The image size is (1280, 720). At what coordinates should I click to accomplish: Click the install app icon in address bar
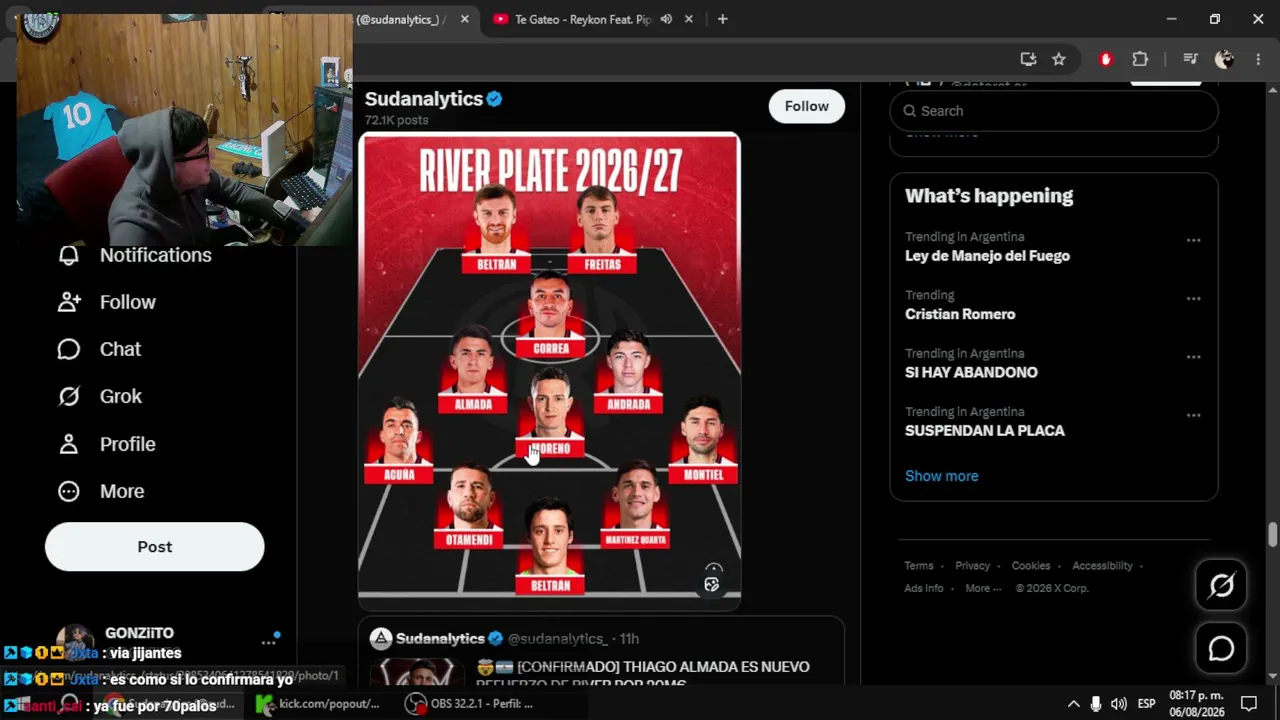1028,59
